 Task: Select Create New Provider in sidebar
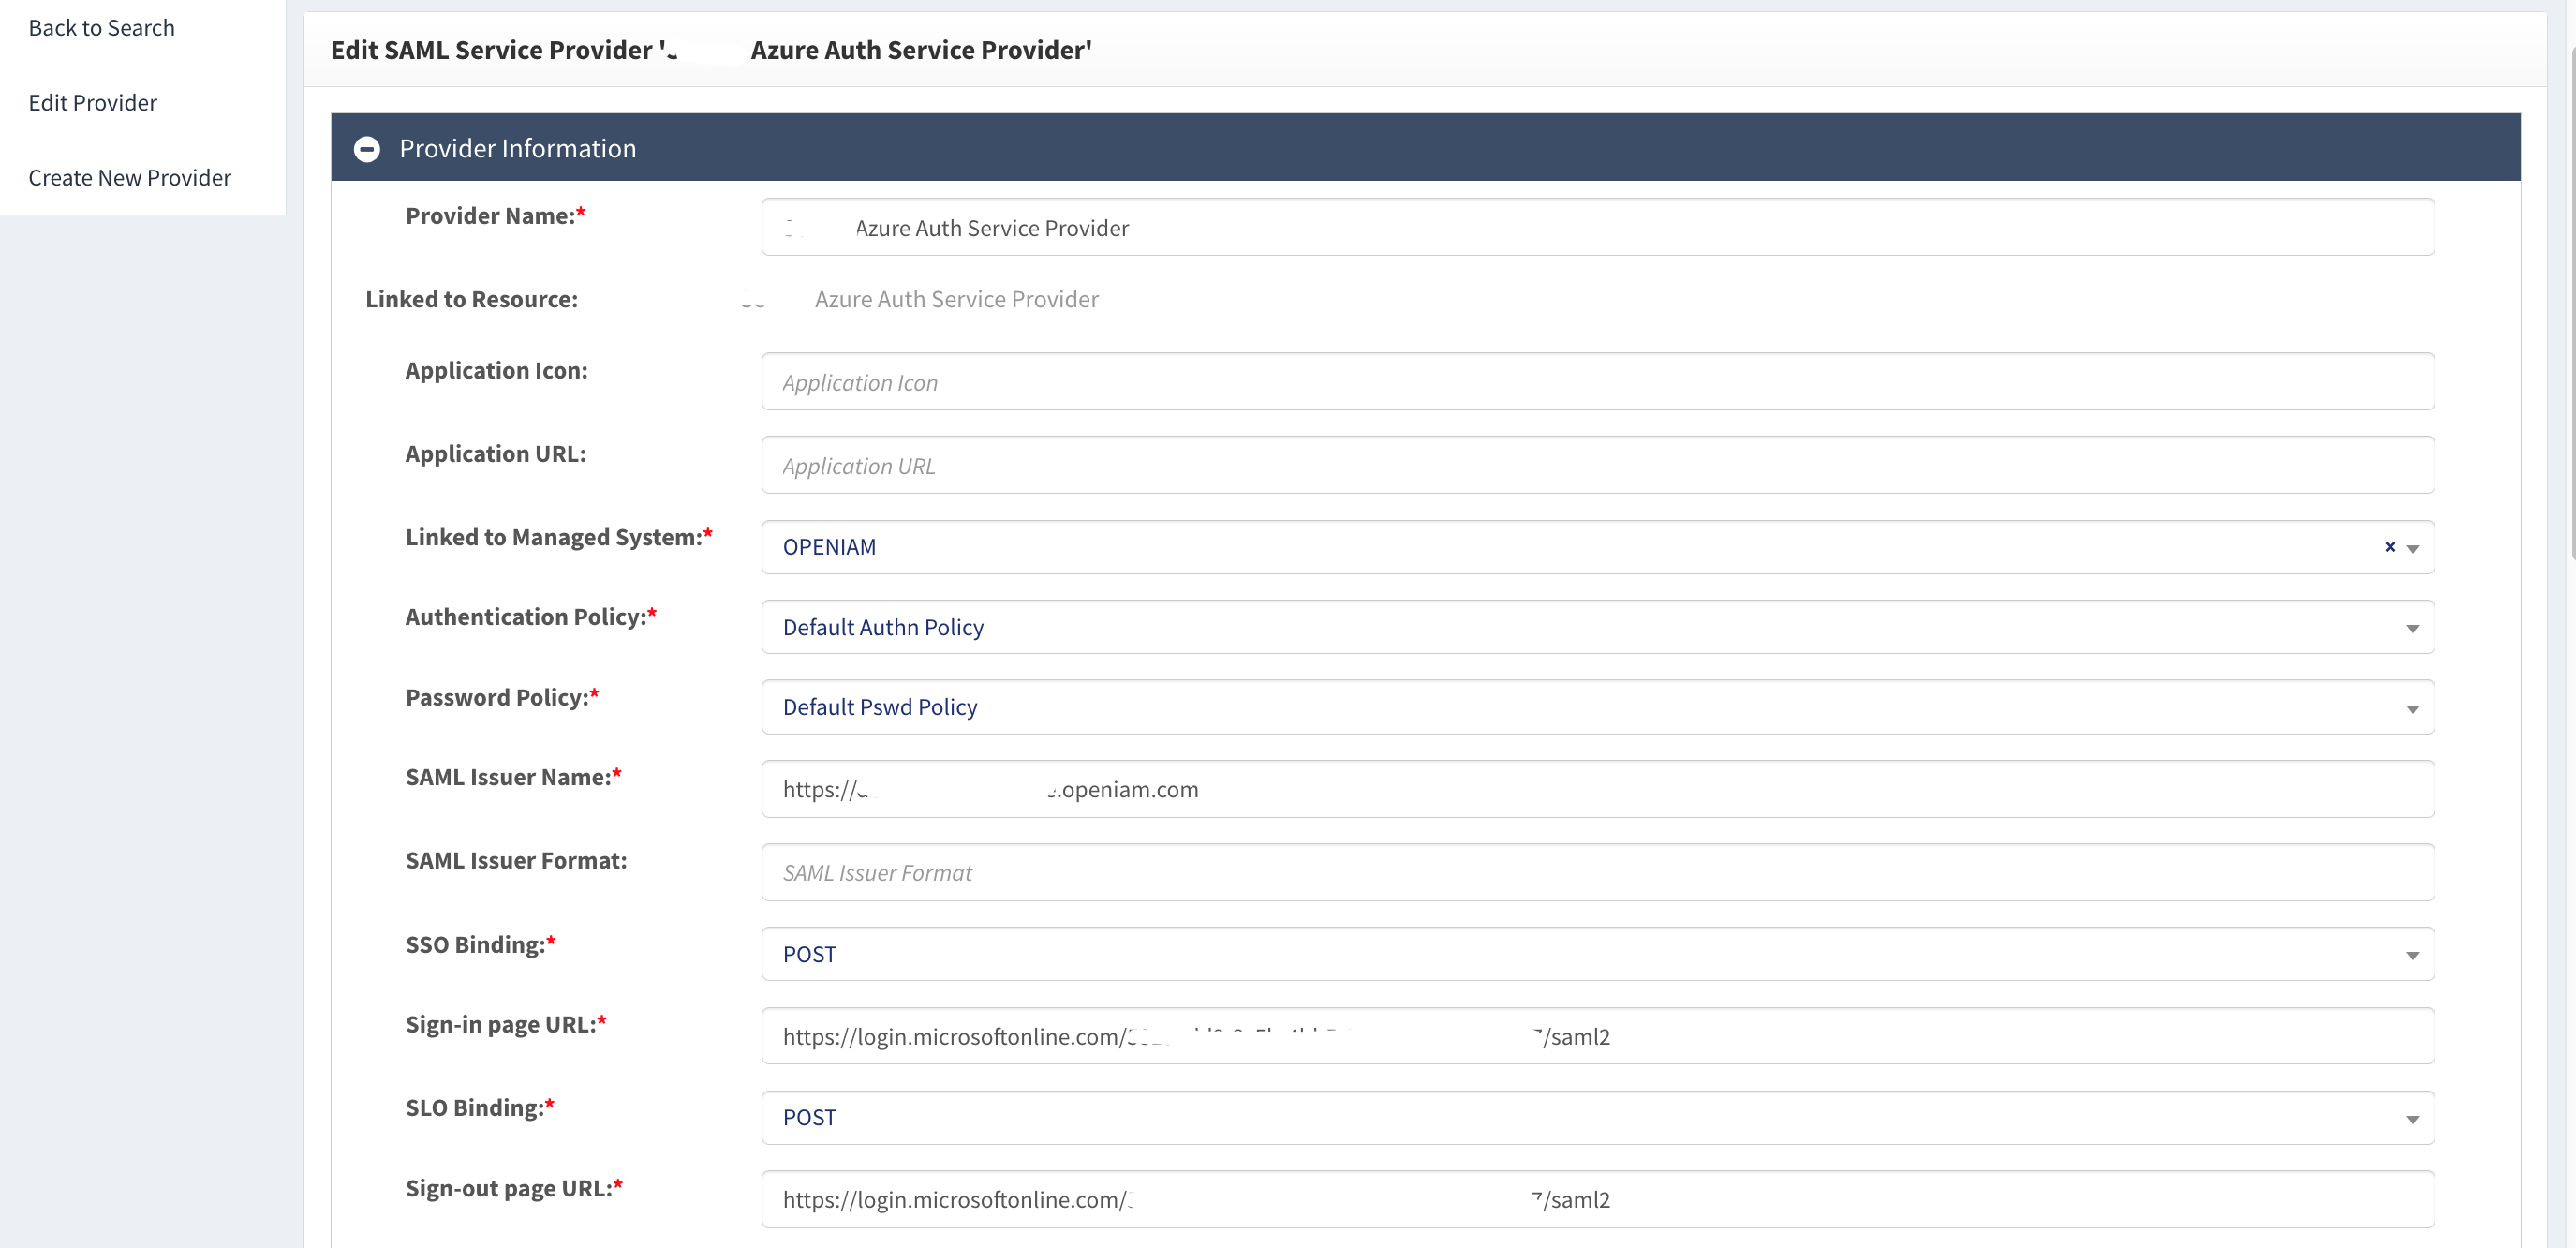(129, 178)
